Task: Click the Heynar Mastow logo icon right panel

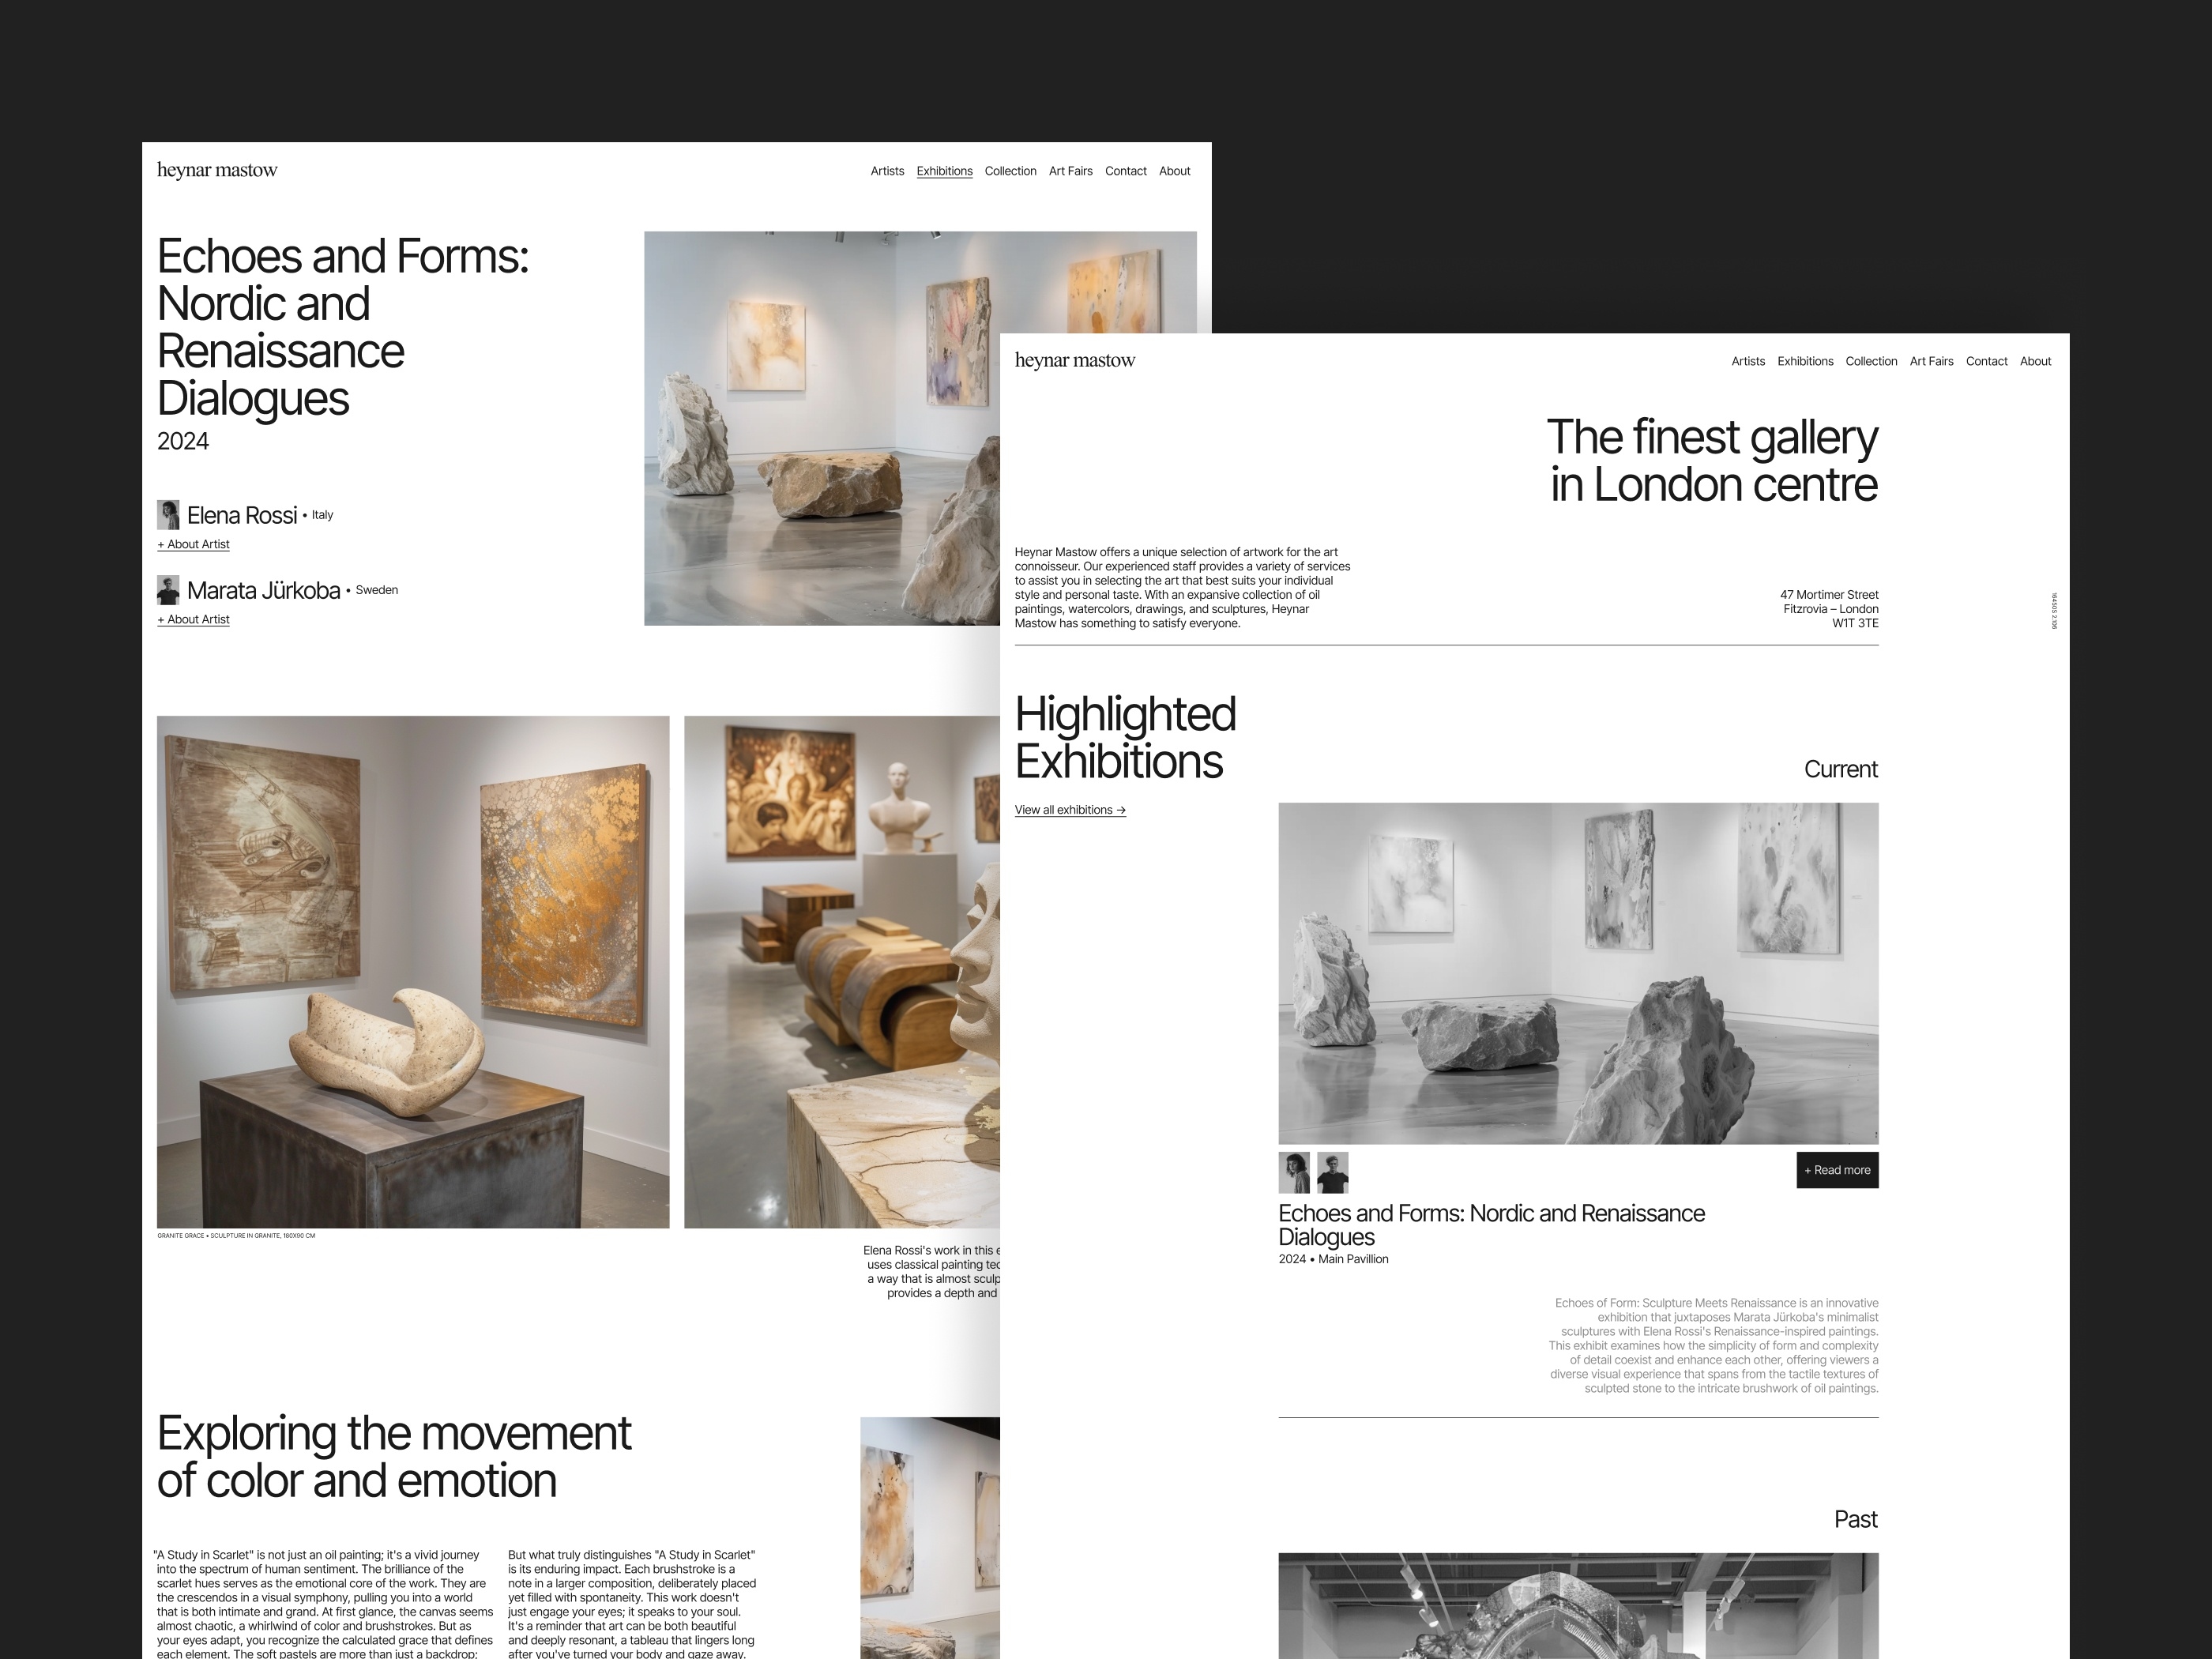Action: (x=1078, y=363)
